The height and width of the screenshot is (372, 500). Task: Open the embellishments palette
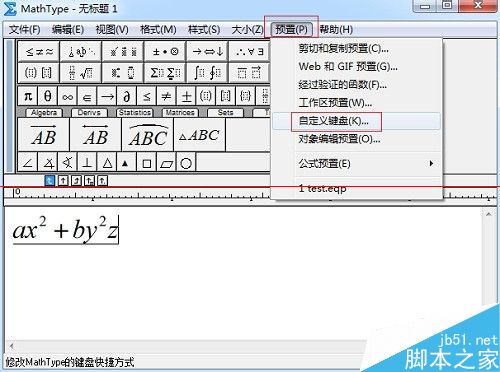click(123, 52)
